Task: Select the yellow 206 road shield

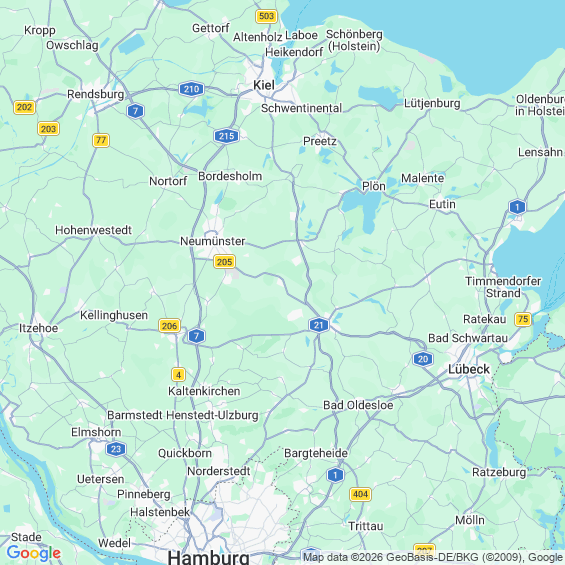Action: click(x=169, y=326)
